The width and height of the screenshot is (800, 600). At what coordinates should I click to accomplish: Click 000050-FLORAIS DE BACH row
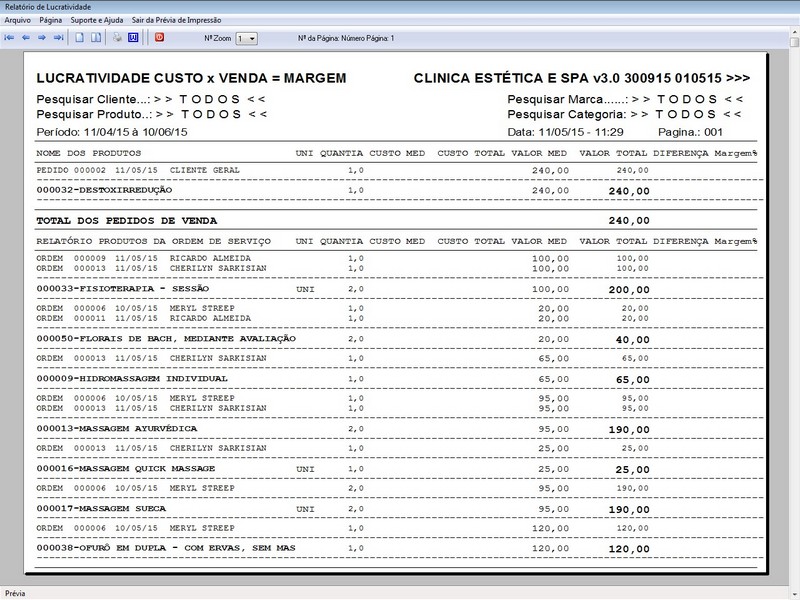(343, 339)
